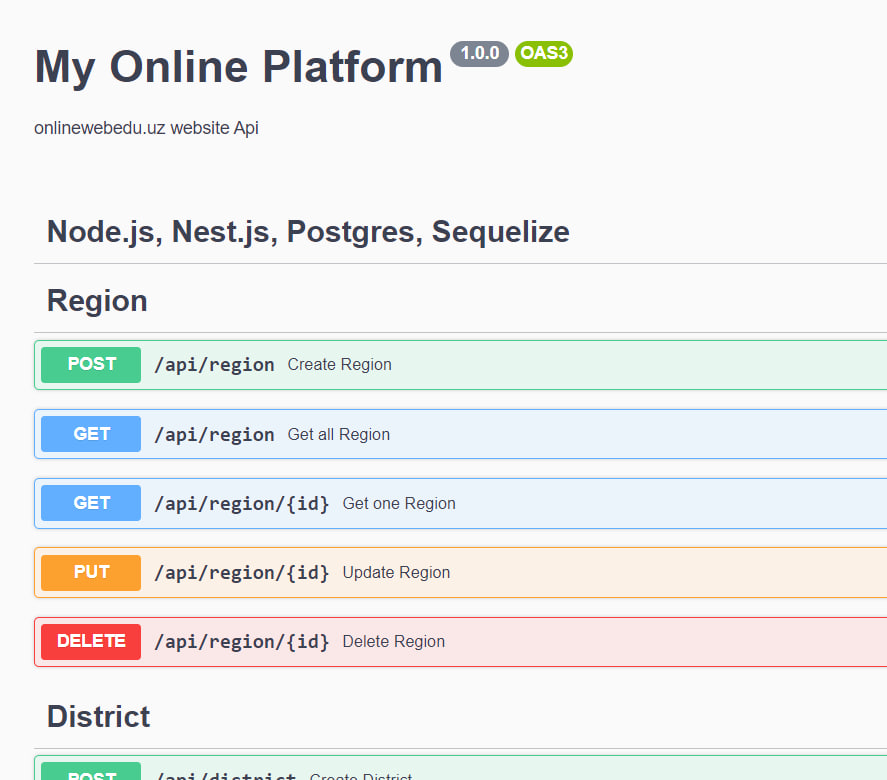This screenshot has height=780, width=887.
Task: Click the red DELETE method badge
Action: tap(91, 641)
